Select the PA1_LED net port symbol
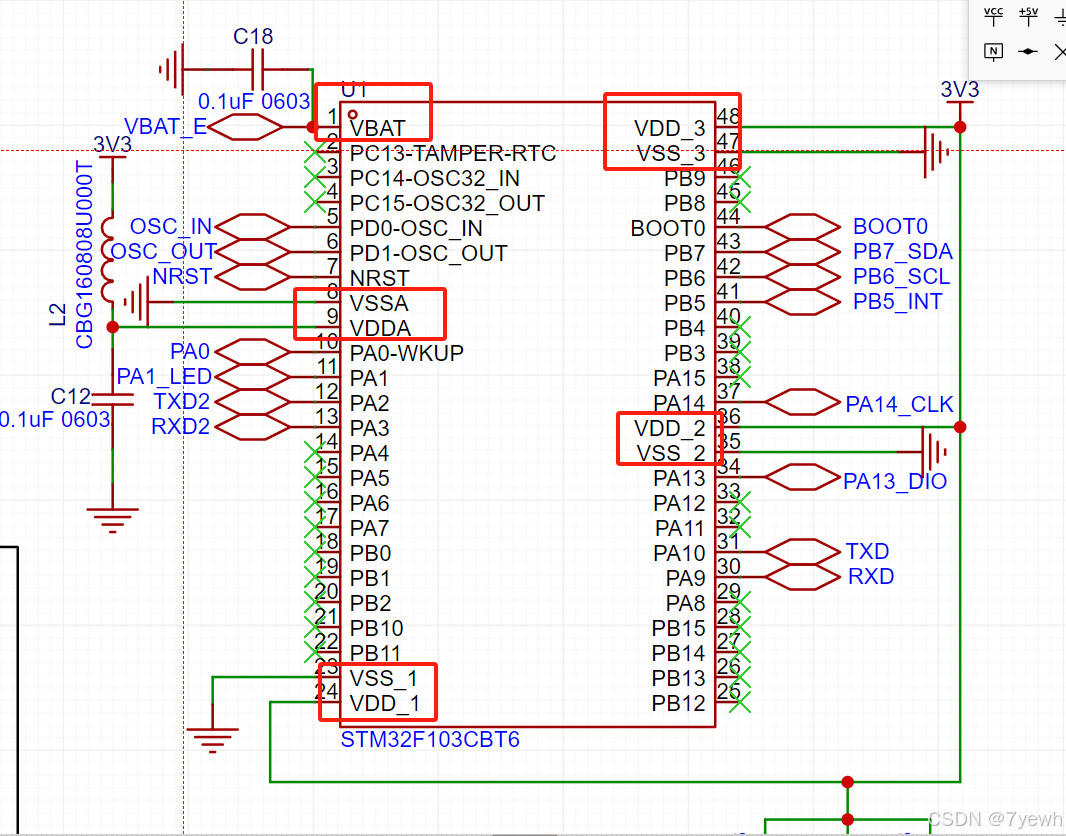 click(253, 377)
